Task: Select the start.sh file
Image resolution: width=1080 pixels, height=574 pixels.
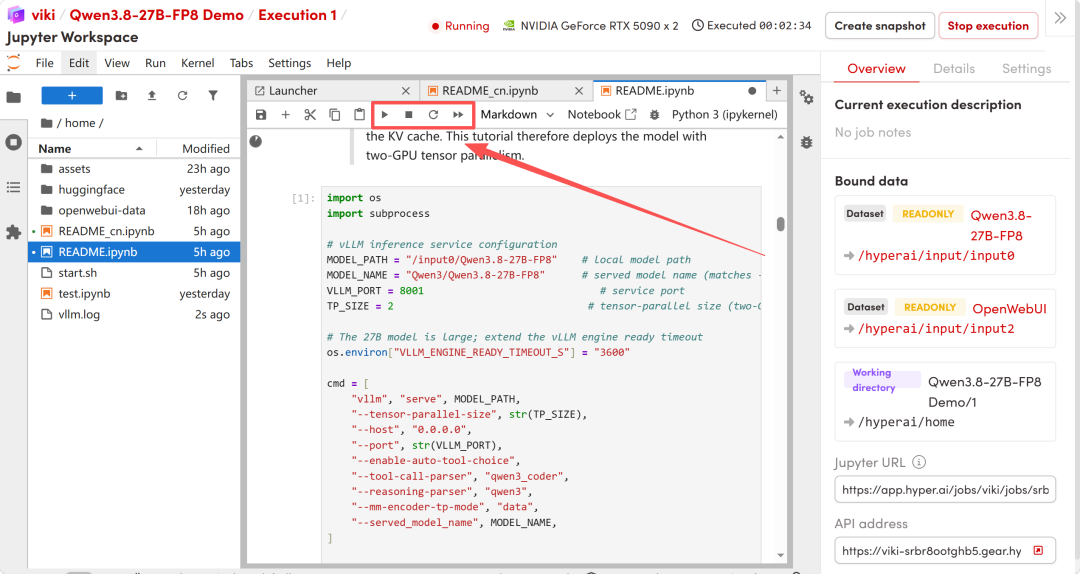Action: [134, 273]
